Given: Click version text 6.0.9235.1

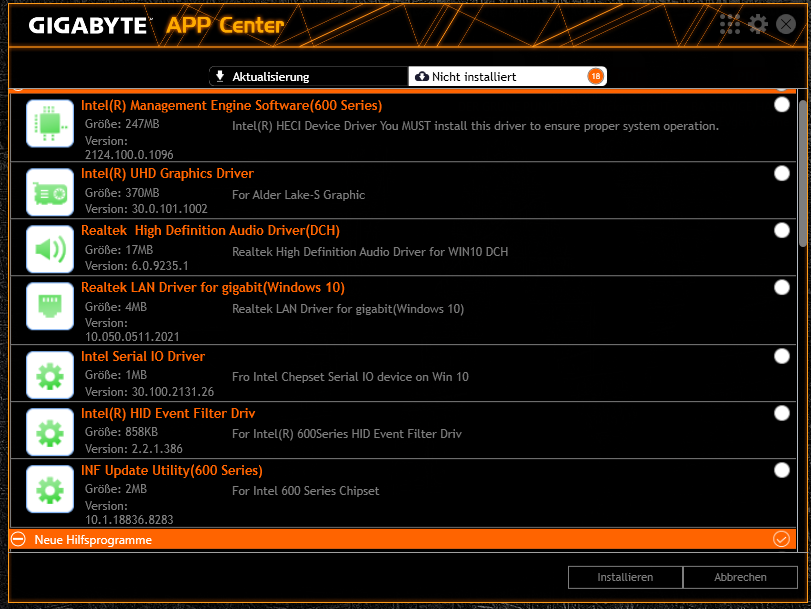Looking at the screenshot, I should [x=160, y=266].
